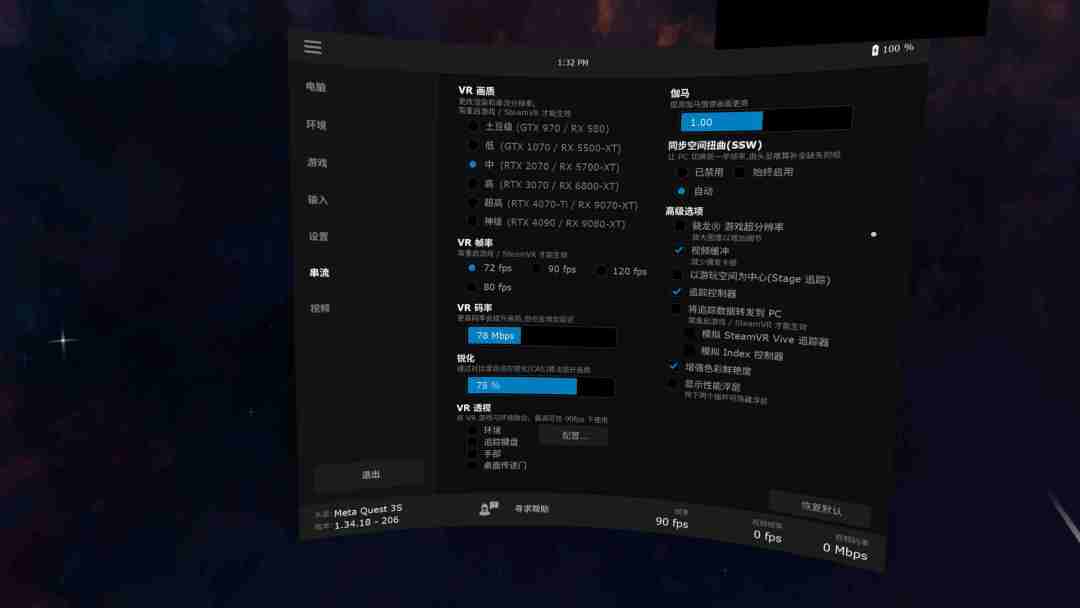Toggle the 视频缓冲 video buffering checkbox
This screenshot has height=608, width=1080.
click(678, 250)
